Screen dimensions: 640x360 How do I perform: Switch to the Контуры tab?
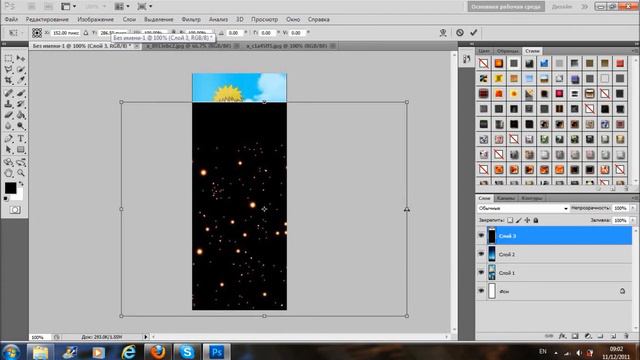(x=532, y=198)
